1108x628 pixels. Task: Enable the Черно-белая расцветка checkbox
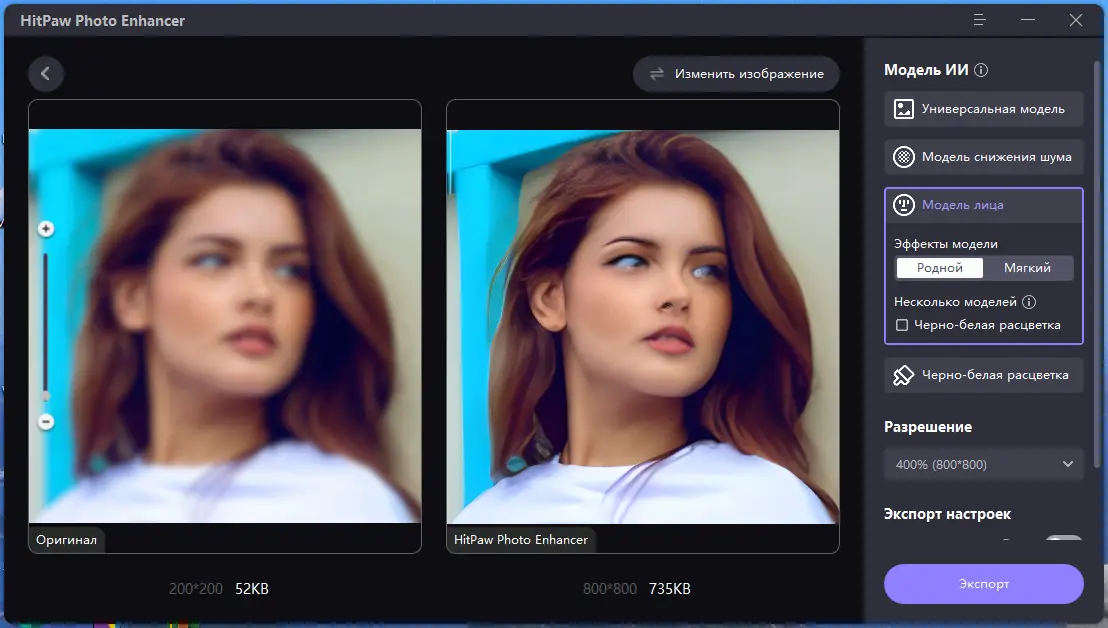(x=902, y=325)
